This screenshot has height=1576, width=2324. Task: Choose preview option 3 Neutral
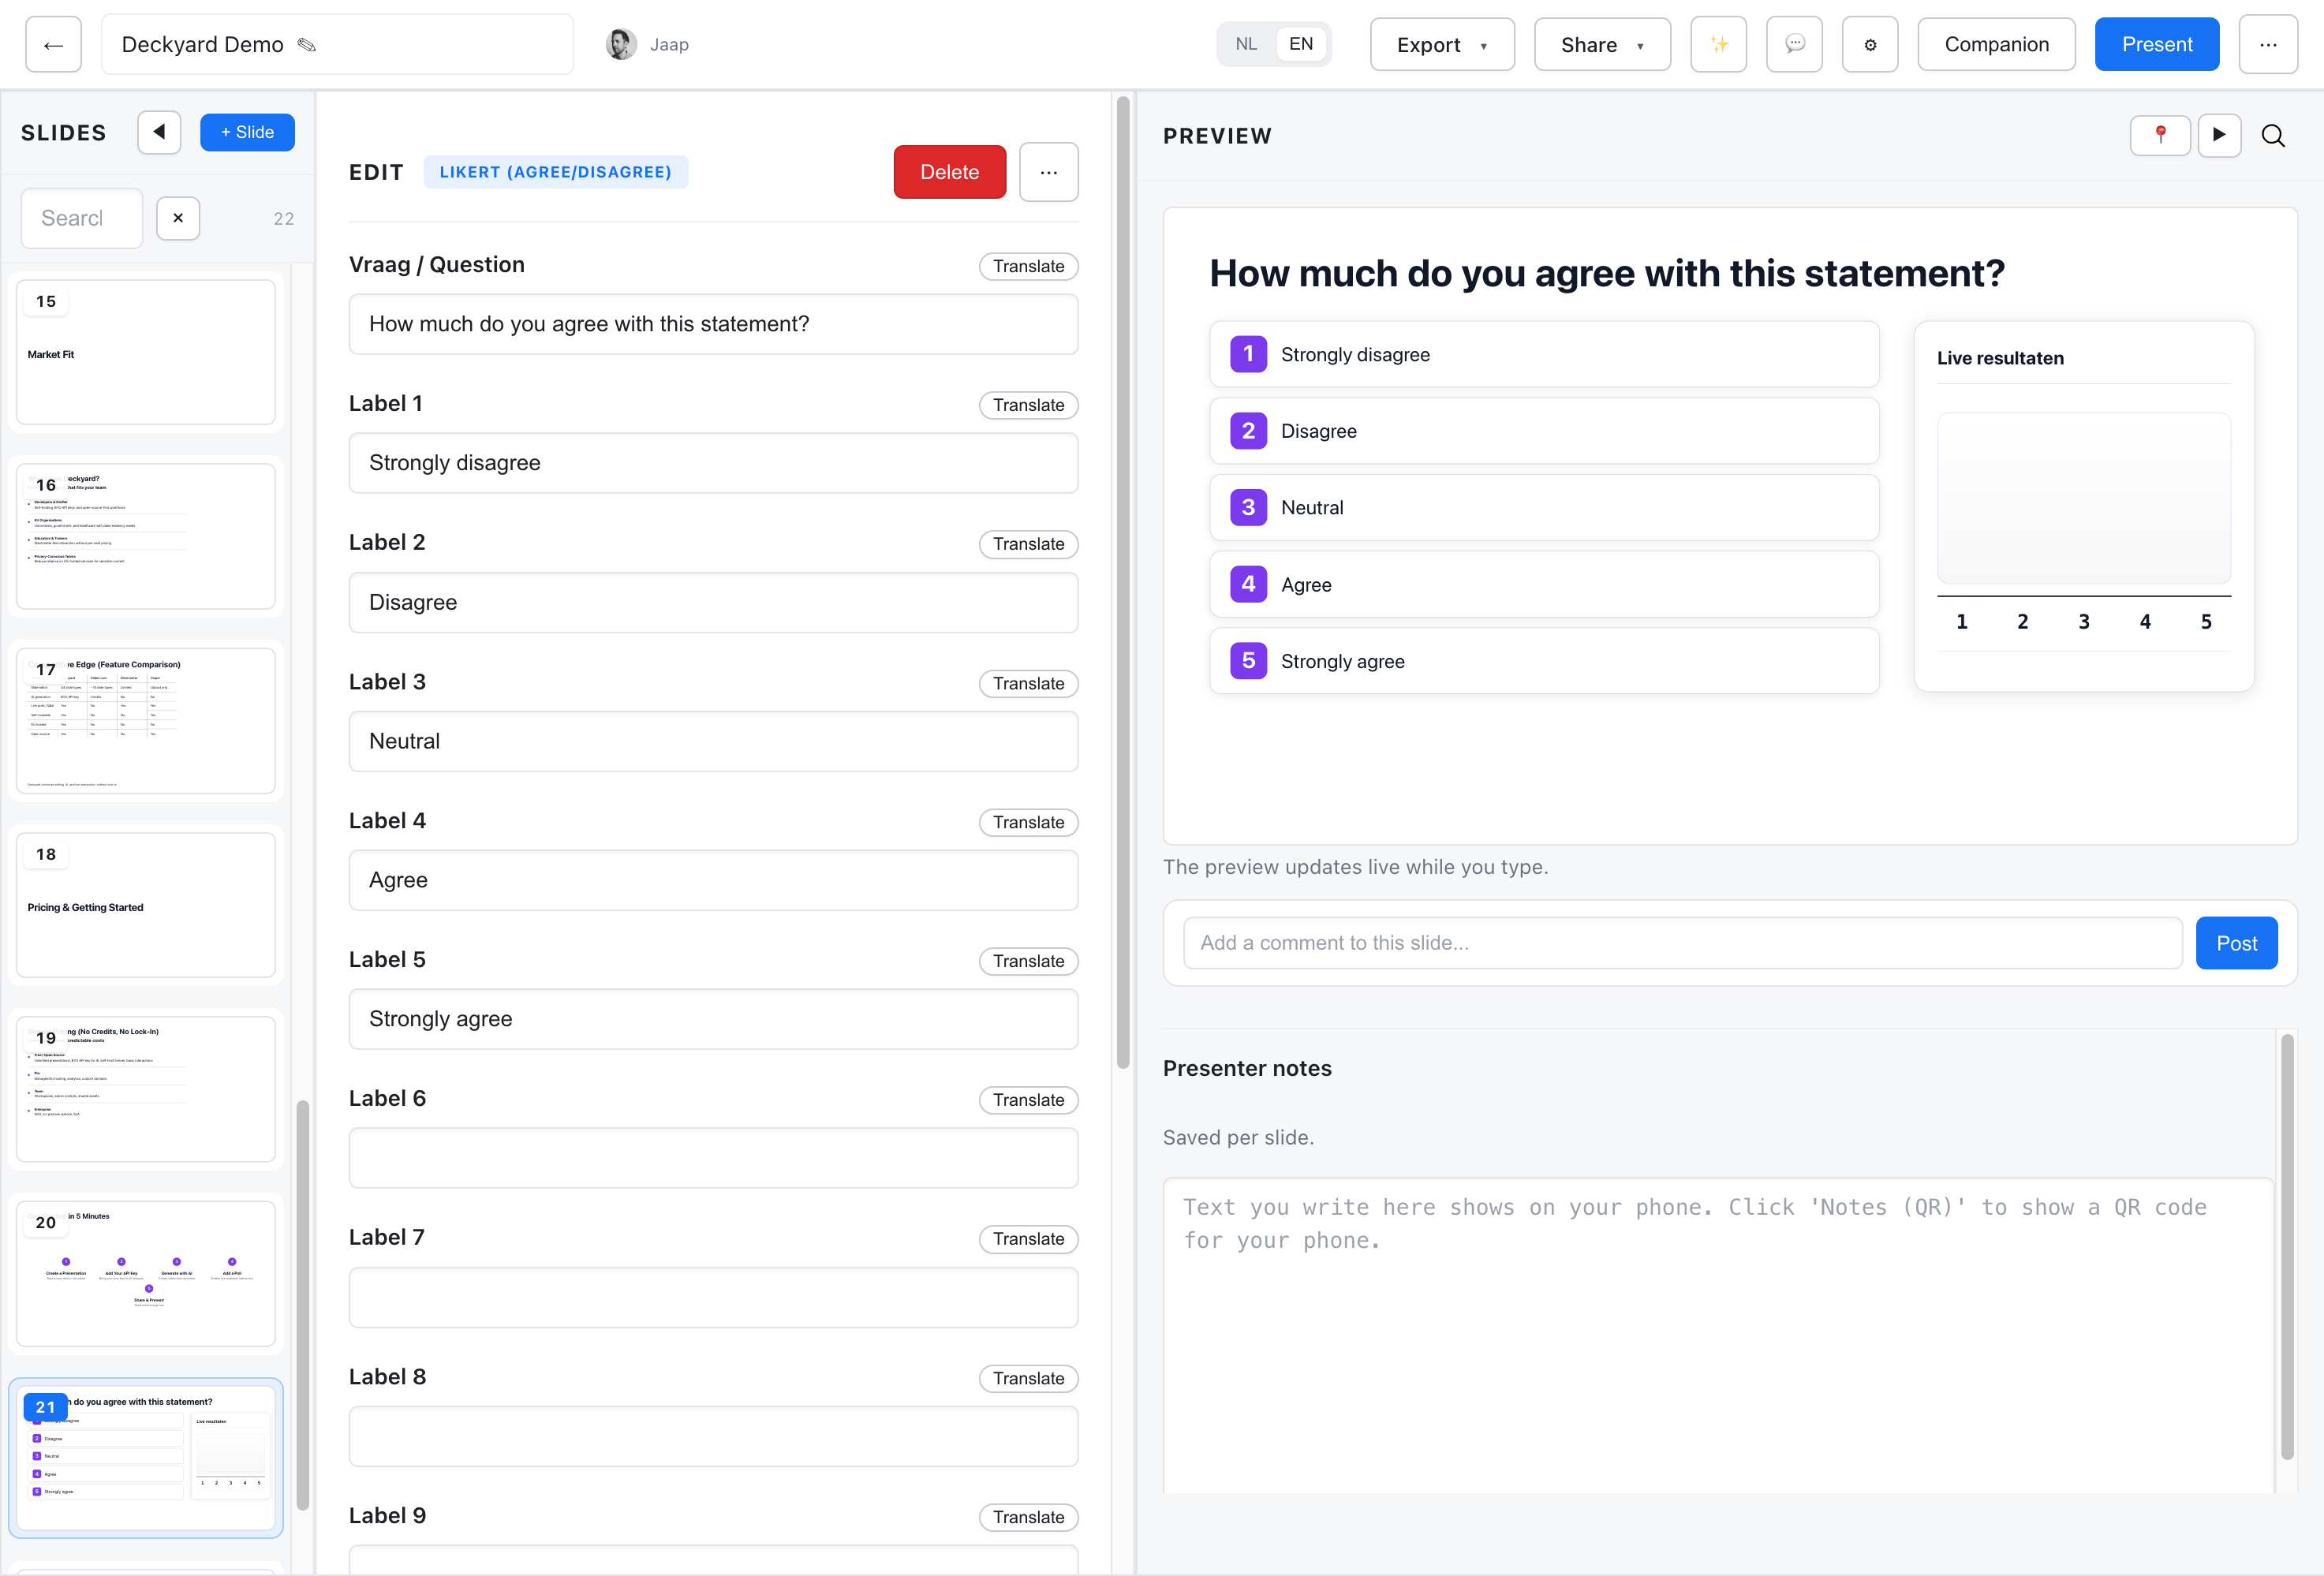tap(1544, 508)
